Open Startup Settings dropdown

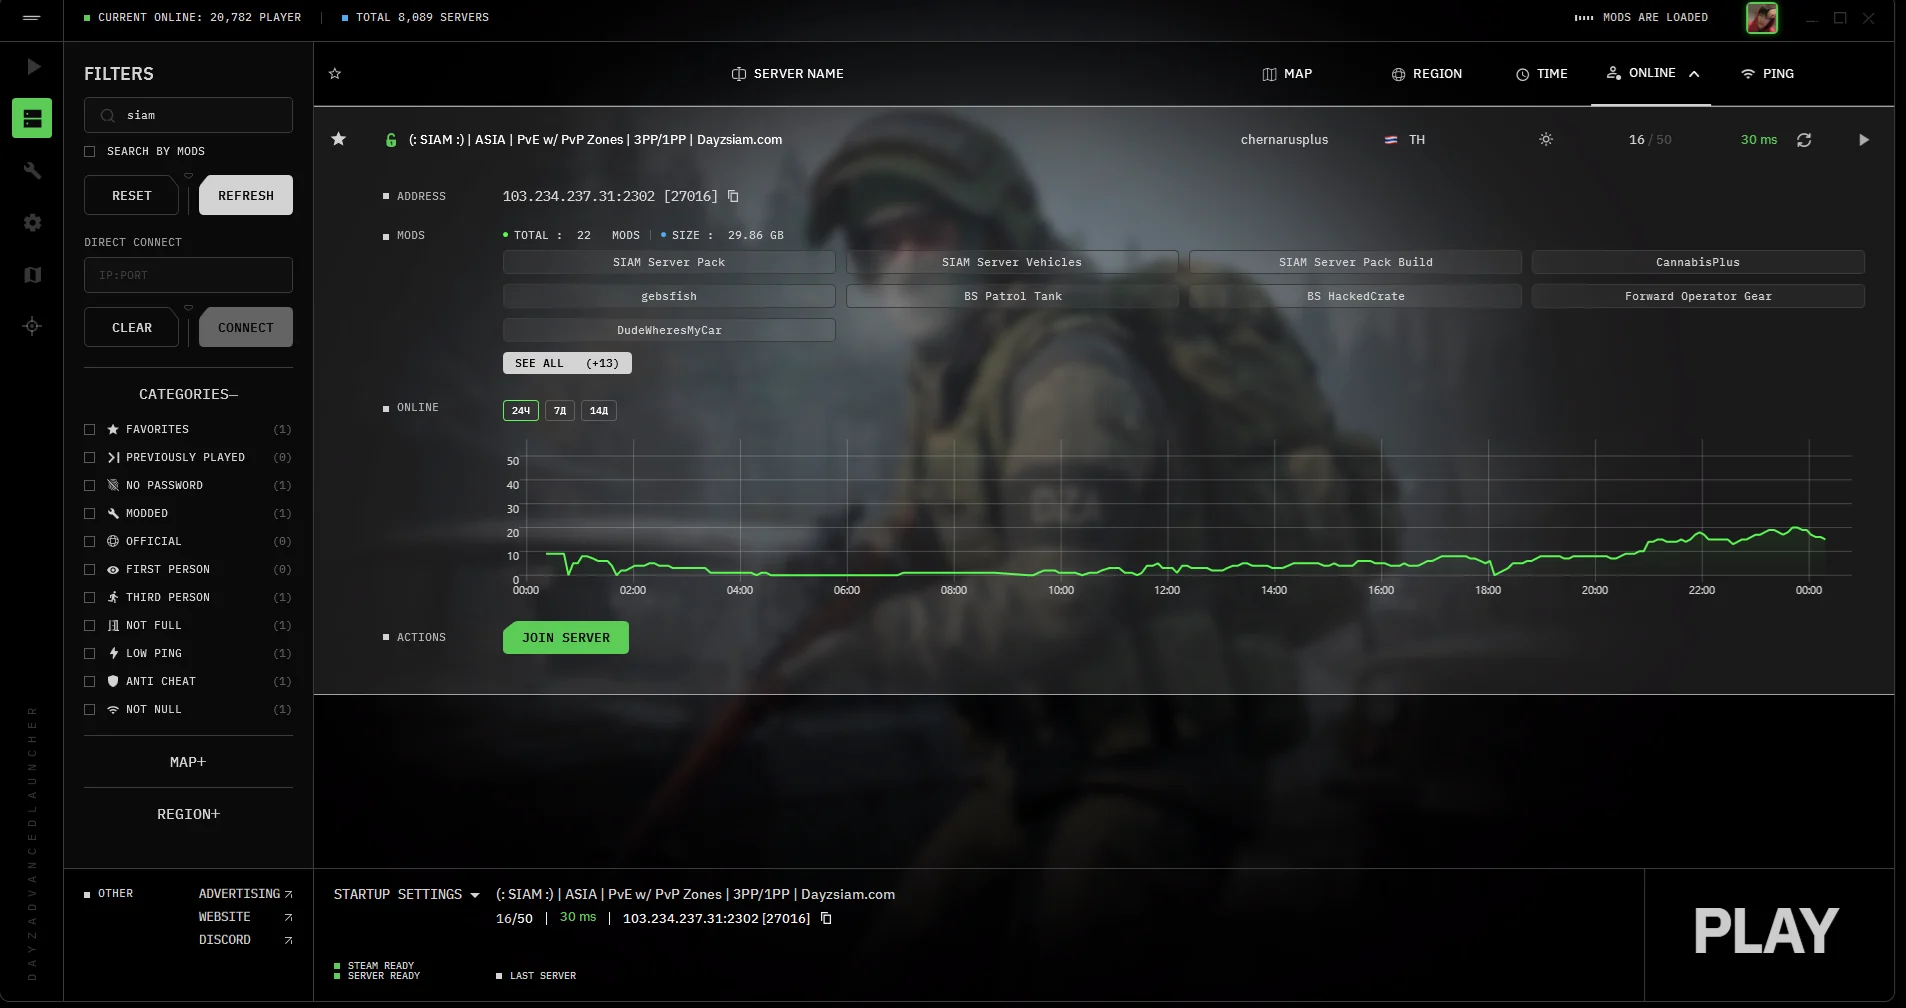(406, 894)
